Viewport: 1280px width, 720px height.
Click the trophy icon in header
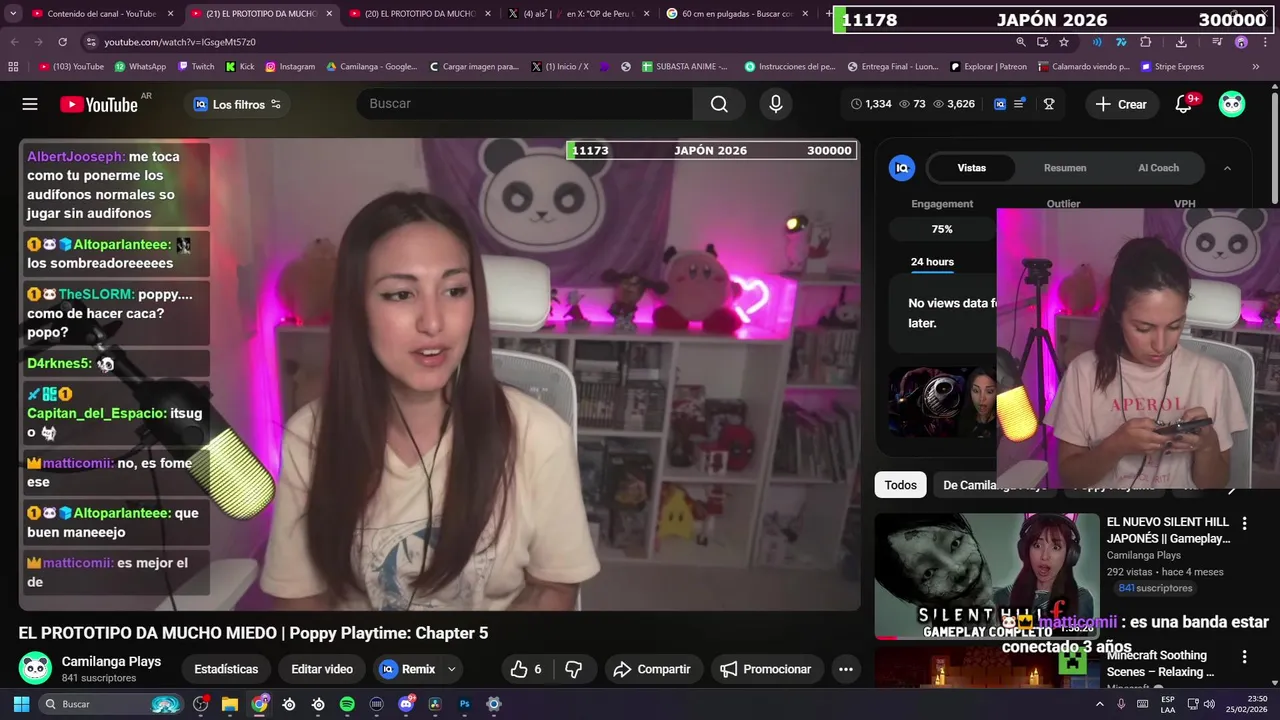[1049, 104]
